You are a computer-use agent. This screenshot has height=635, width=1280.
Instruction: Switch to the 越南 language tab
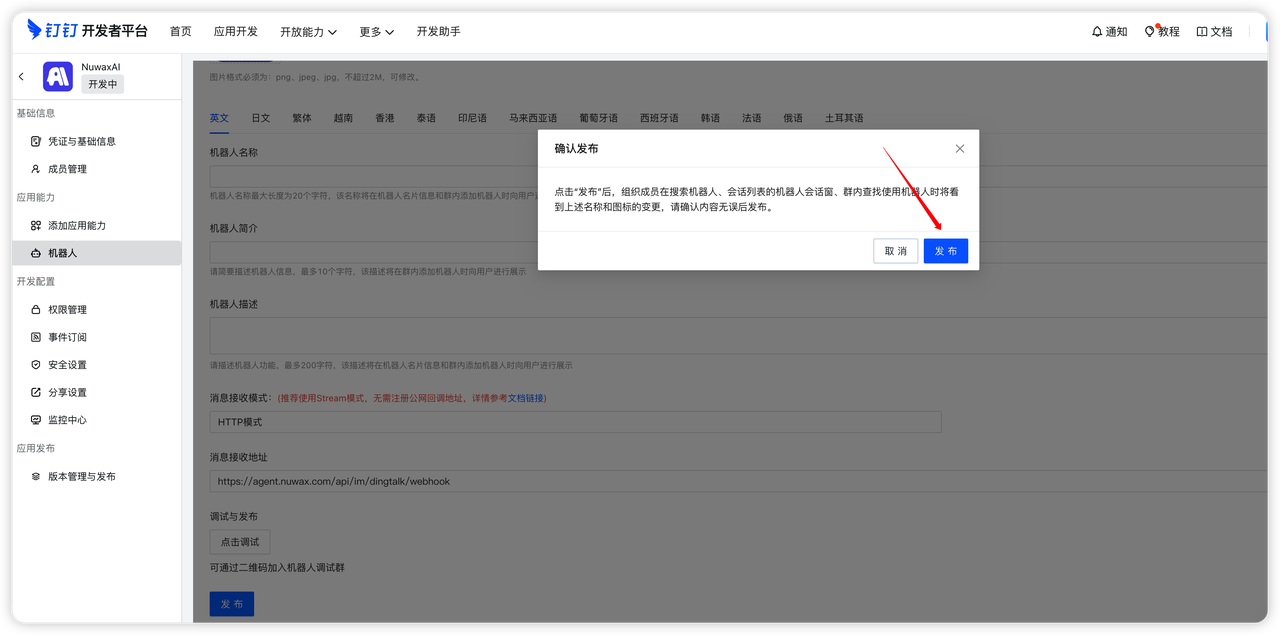[x=343, y=118]
